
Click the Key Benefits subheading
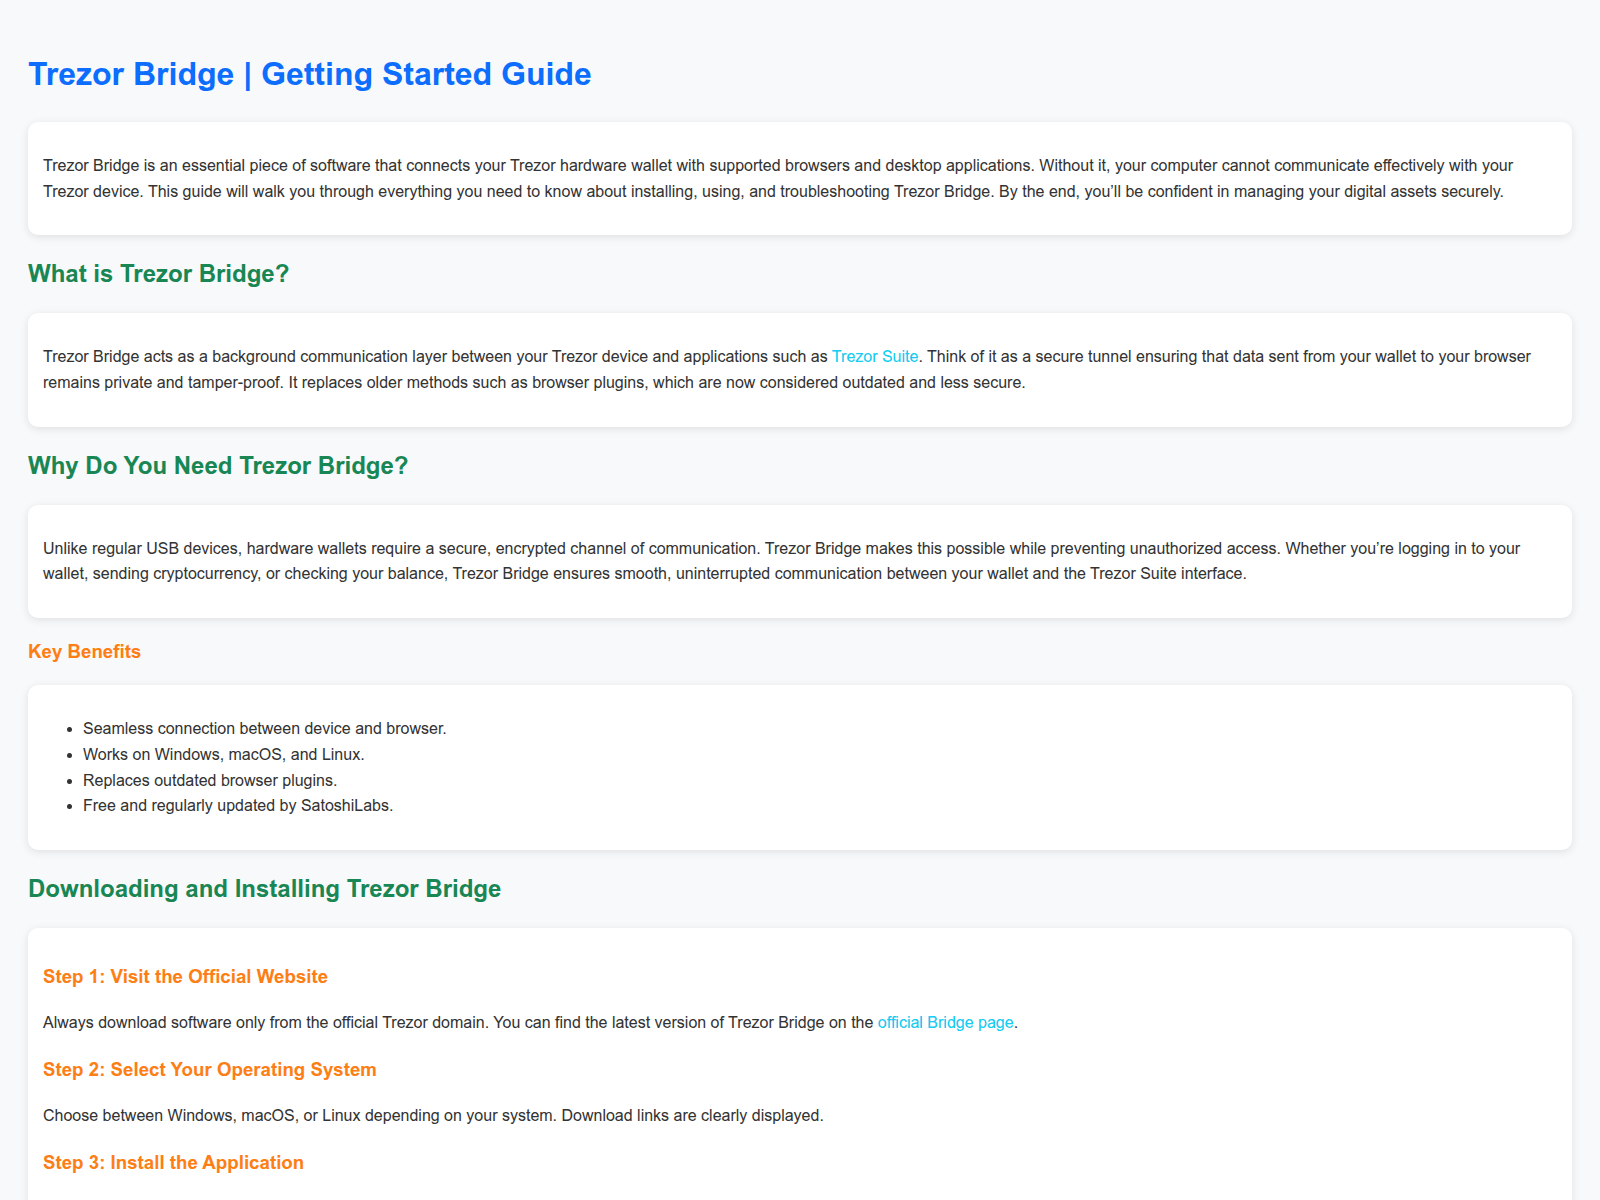pos(84,652)
